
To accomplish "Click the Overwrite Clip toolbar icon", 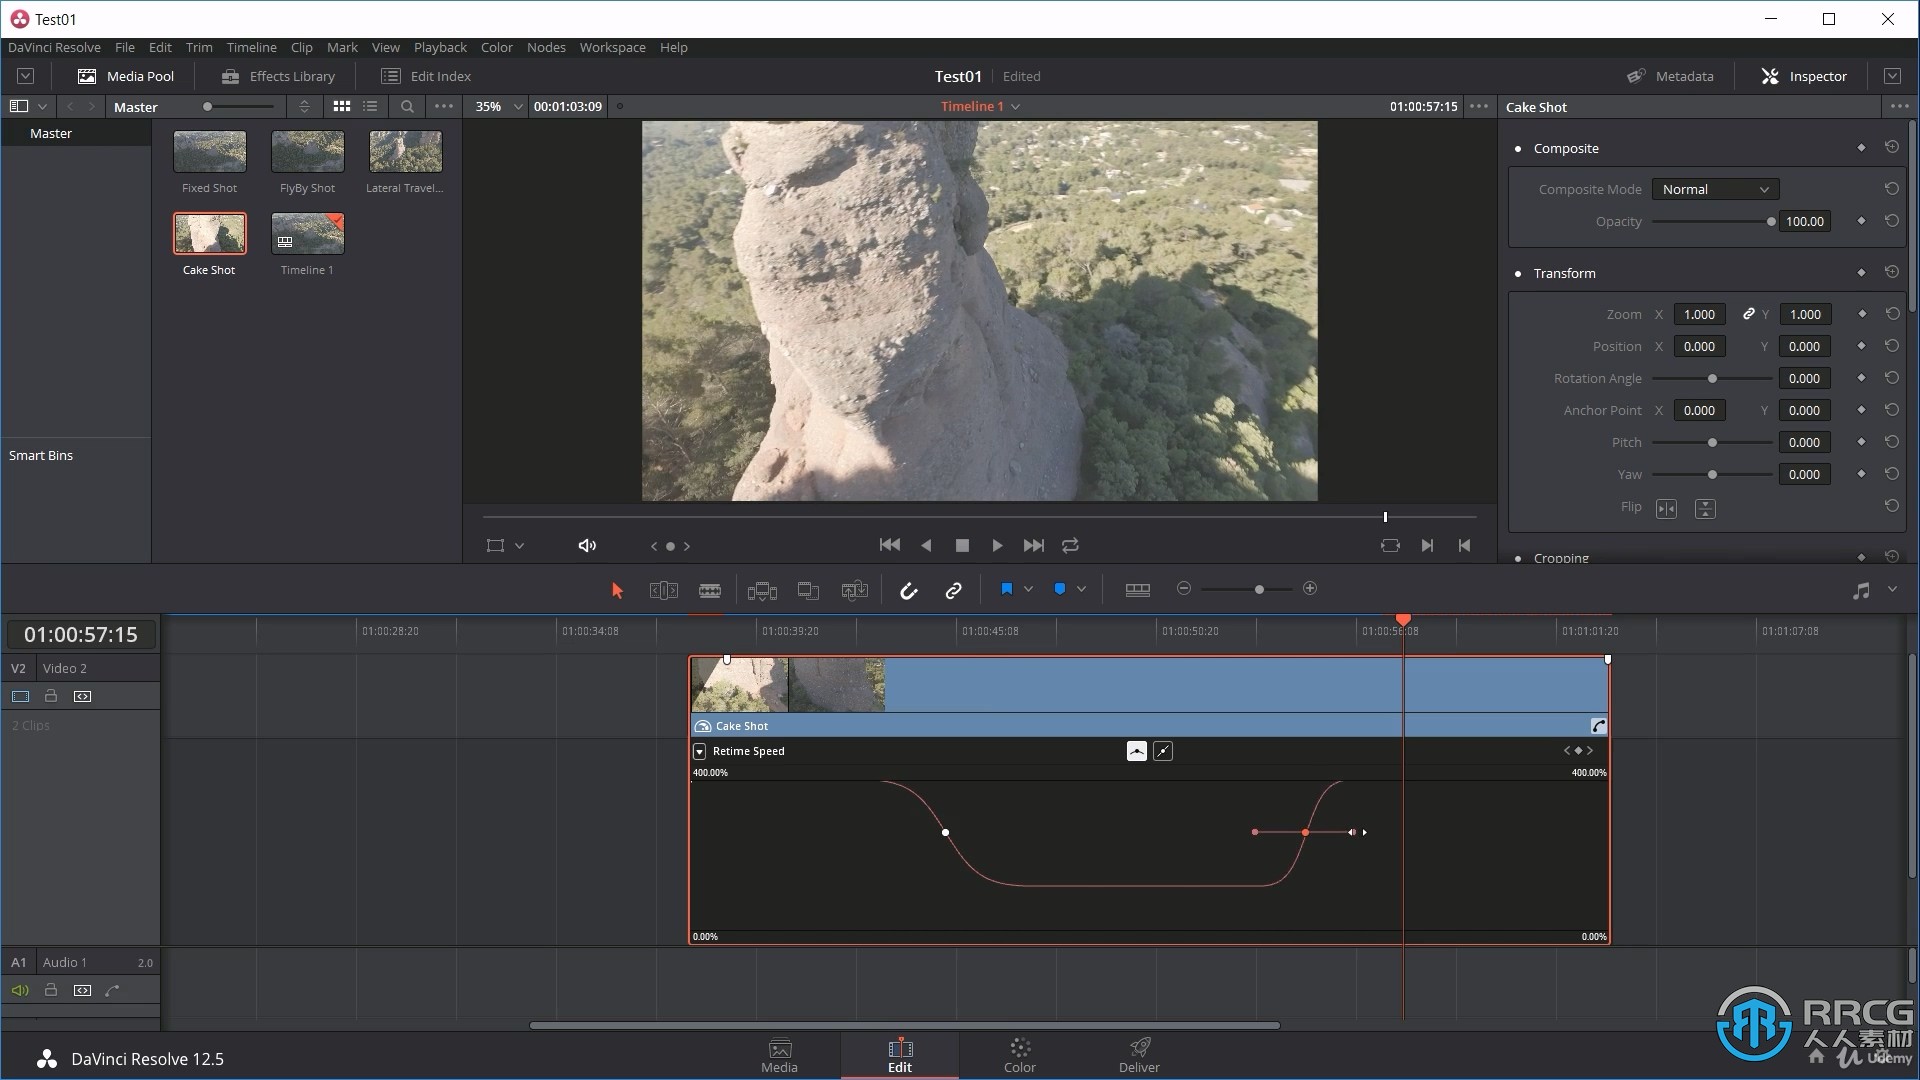I will [x=808, y=590].
